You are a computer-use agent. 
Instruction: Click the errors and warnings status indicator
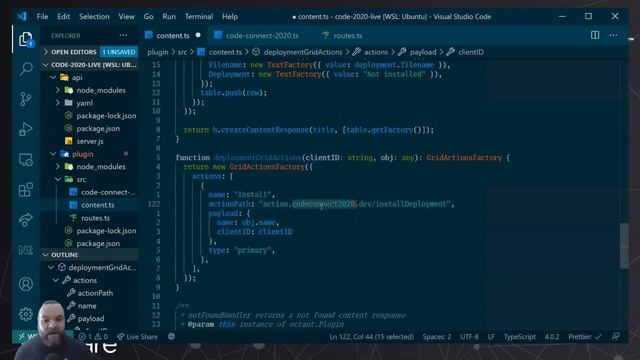[x=93, y=337]
